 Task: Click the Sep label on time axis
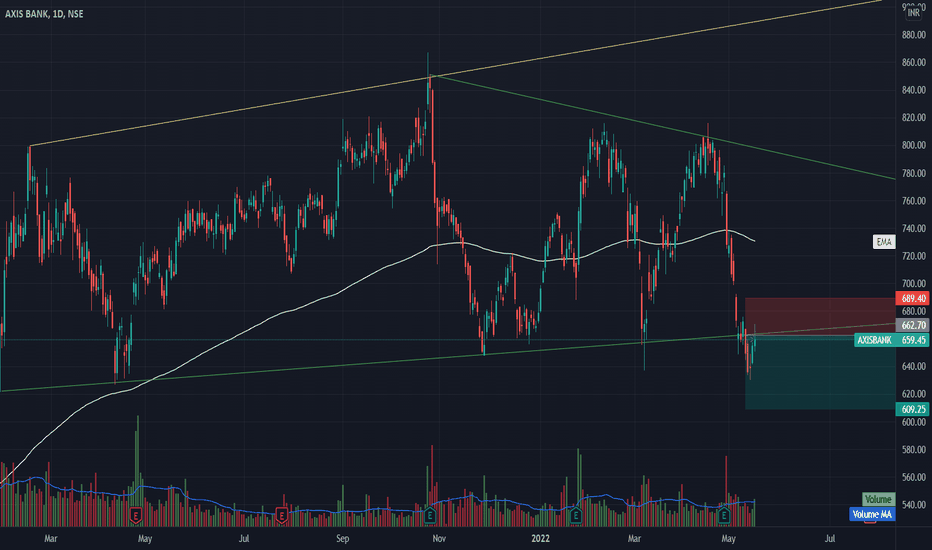click(342, 539)
